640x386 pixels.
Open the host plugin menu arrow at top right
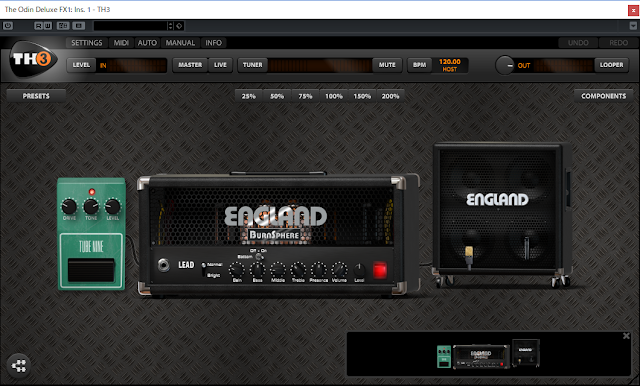click(x=633, y=26)
